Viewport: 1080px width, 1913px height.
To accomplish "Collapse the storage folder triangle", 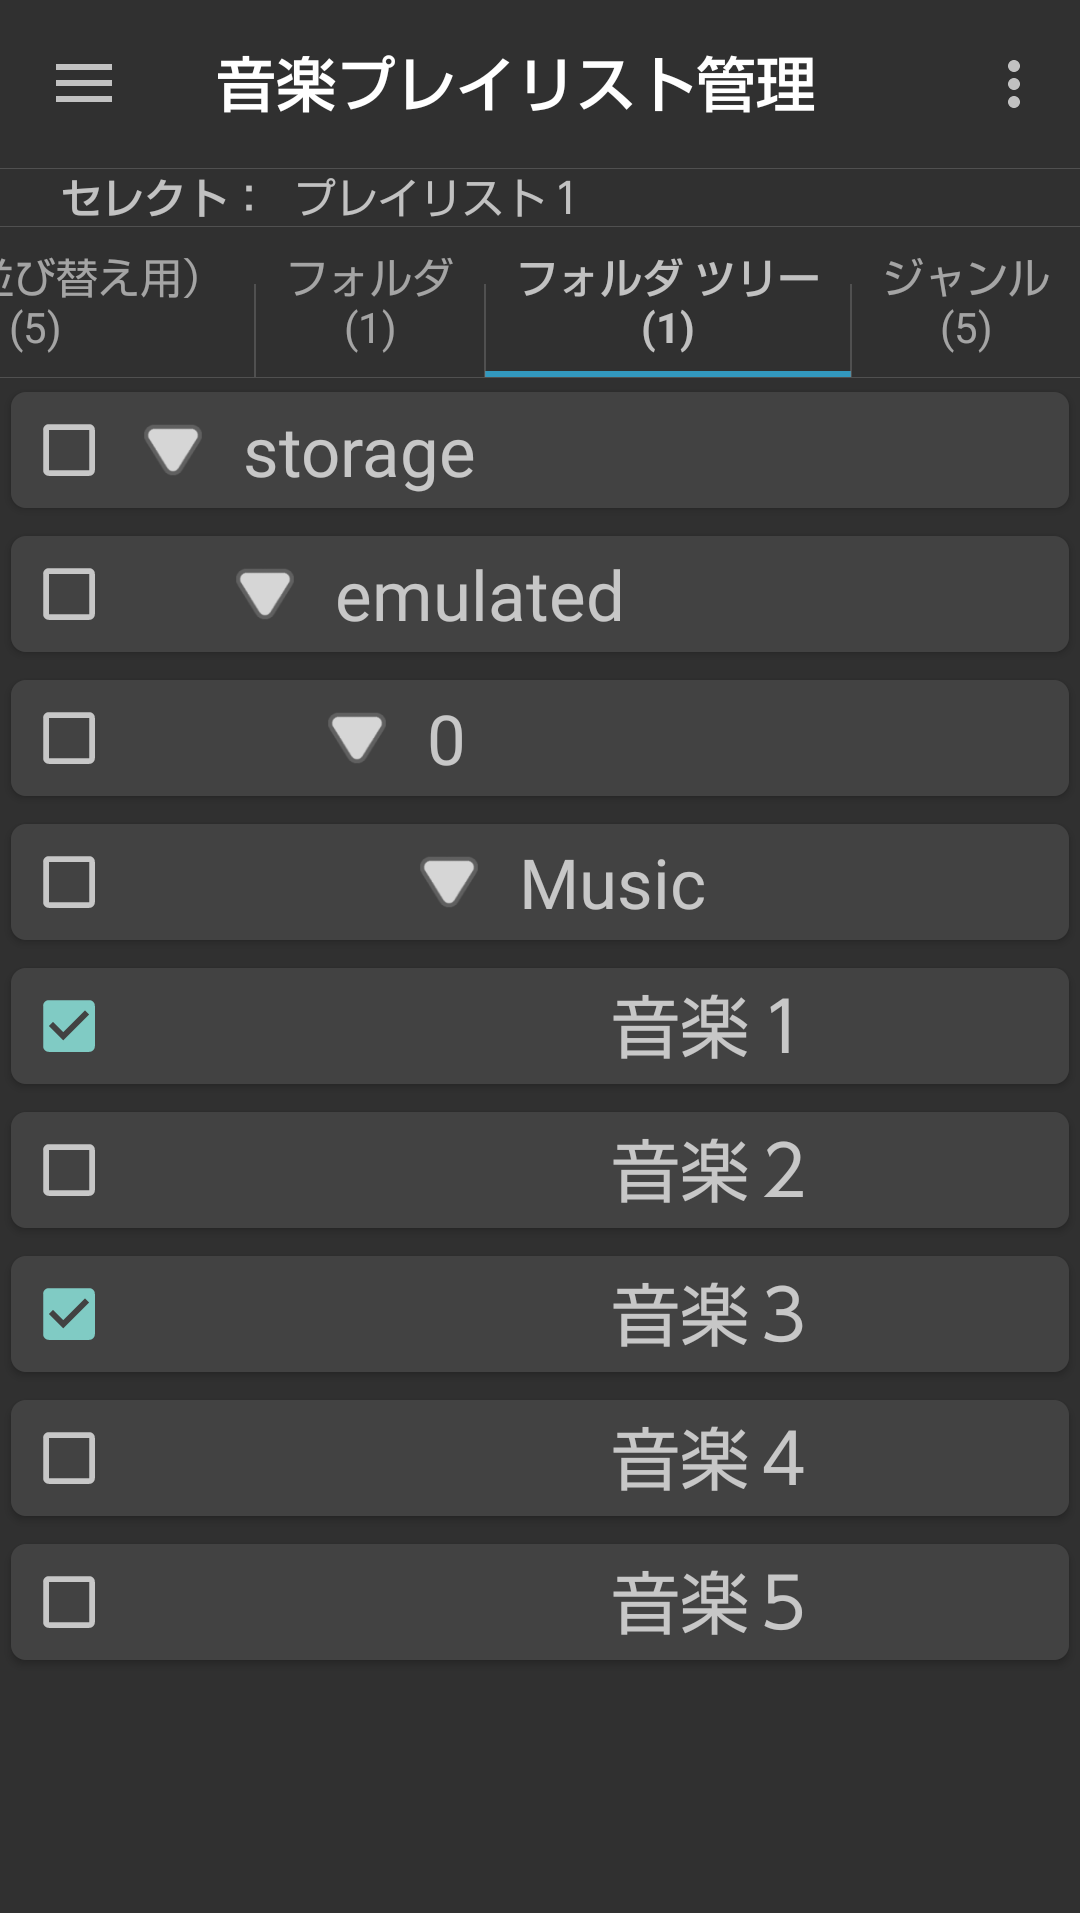I will click(x=173, y=449).
